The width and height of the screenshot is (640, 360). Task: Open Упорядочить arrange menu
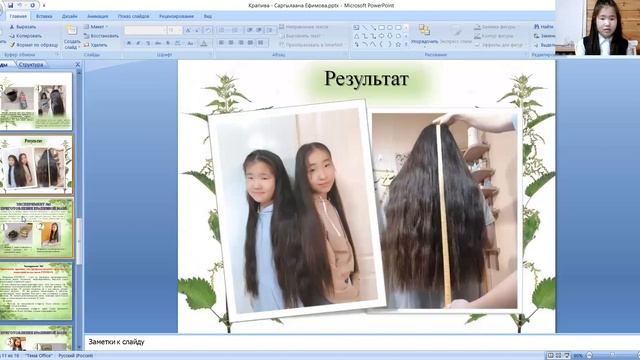click(424, 35)
